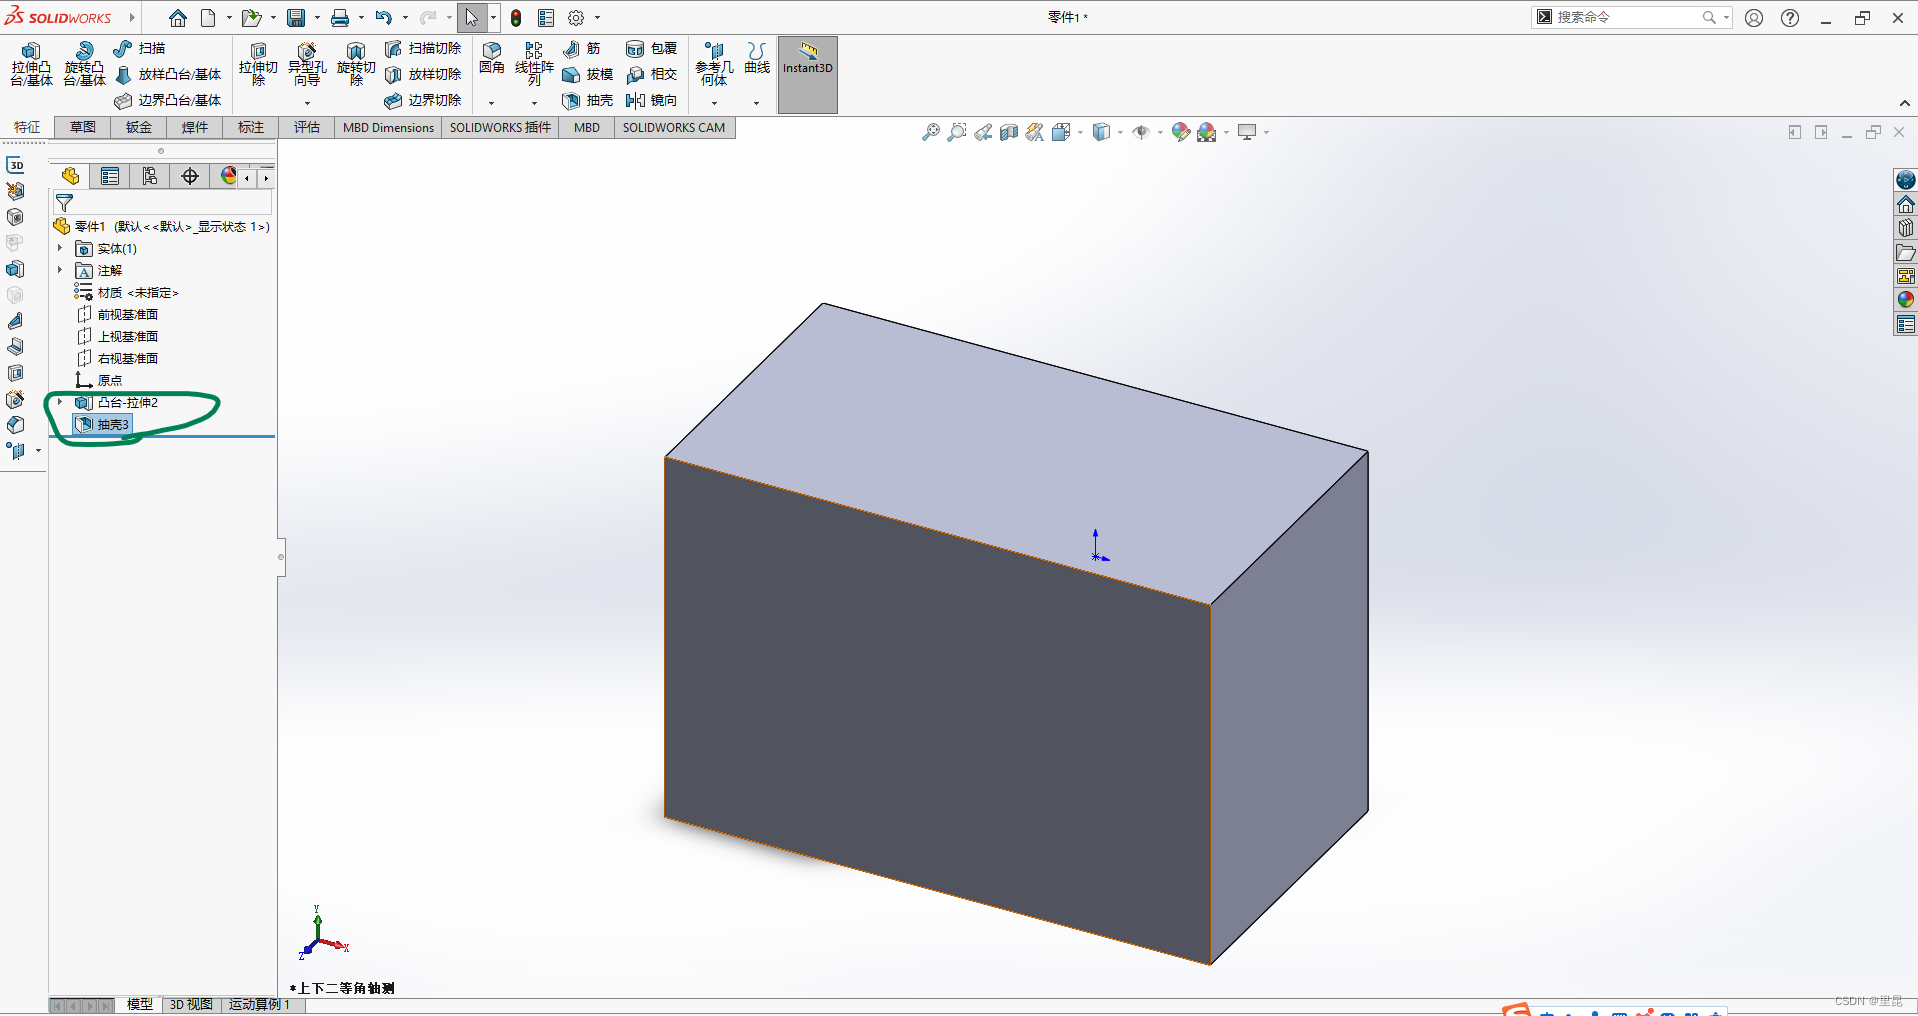Click the Extruded Boss/Base (拉伸凸台/基体) tool
This screenshot has height=1016, width=1918.
pyautogui.click(x=31, y=64)
